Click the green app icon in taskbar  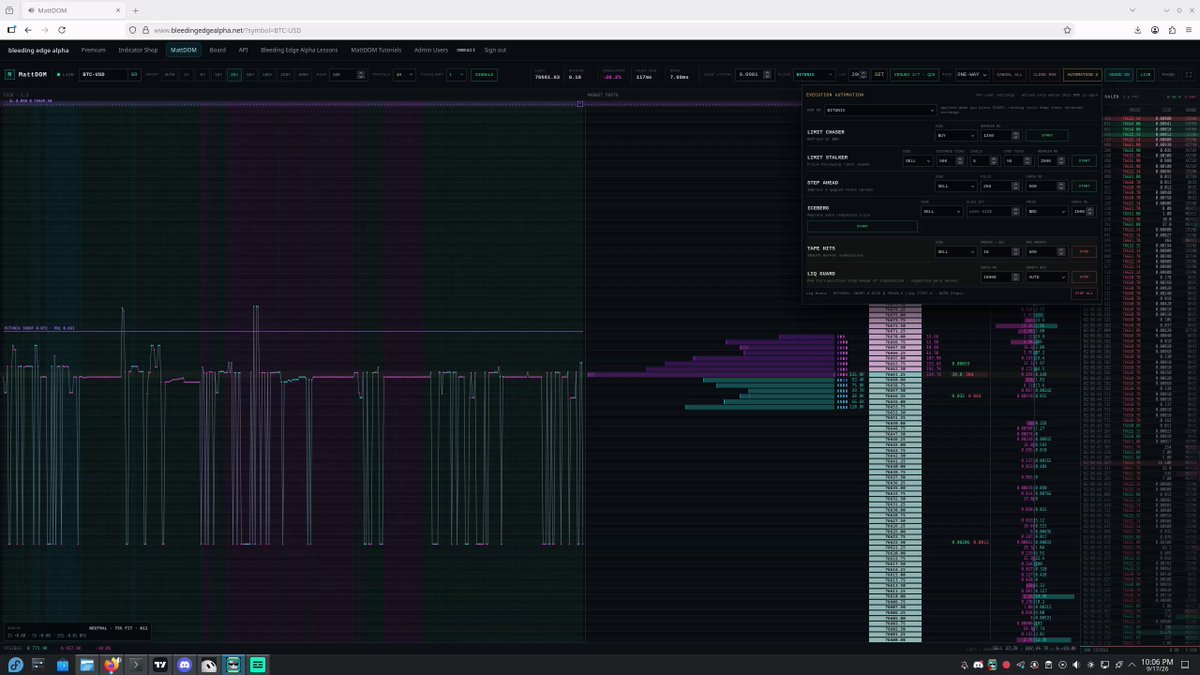pyautogui.click(x=258, y=665)
